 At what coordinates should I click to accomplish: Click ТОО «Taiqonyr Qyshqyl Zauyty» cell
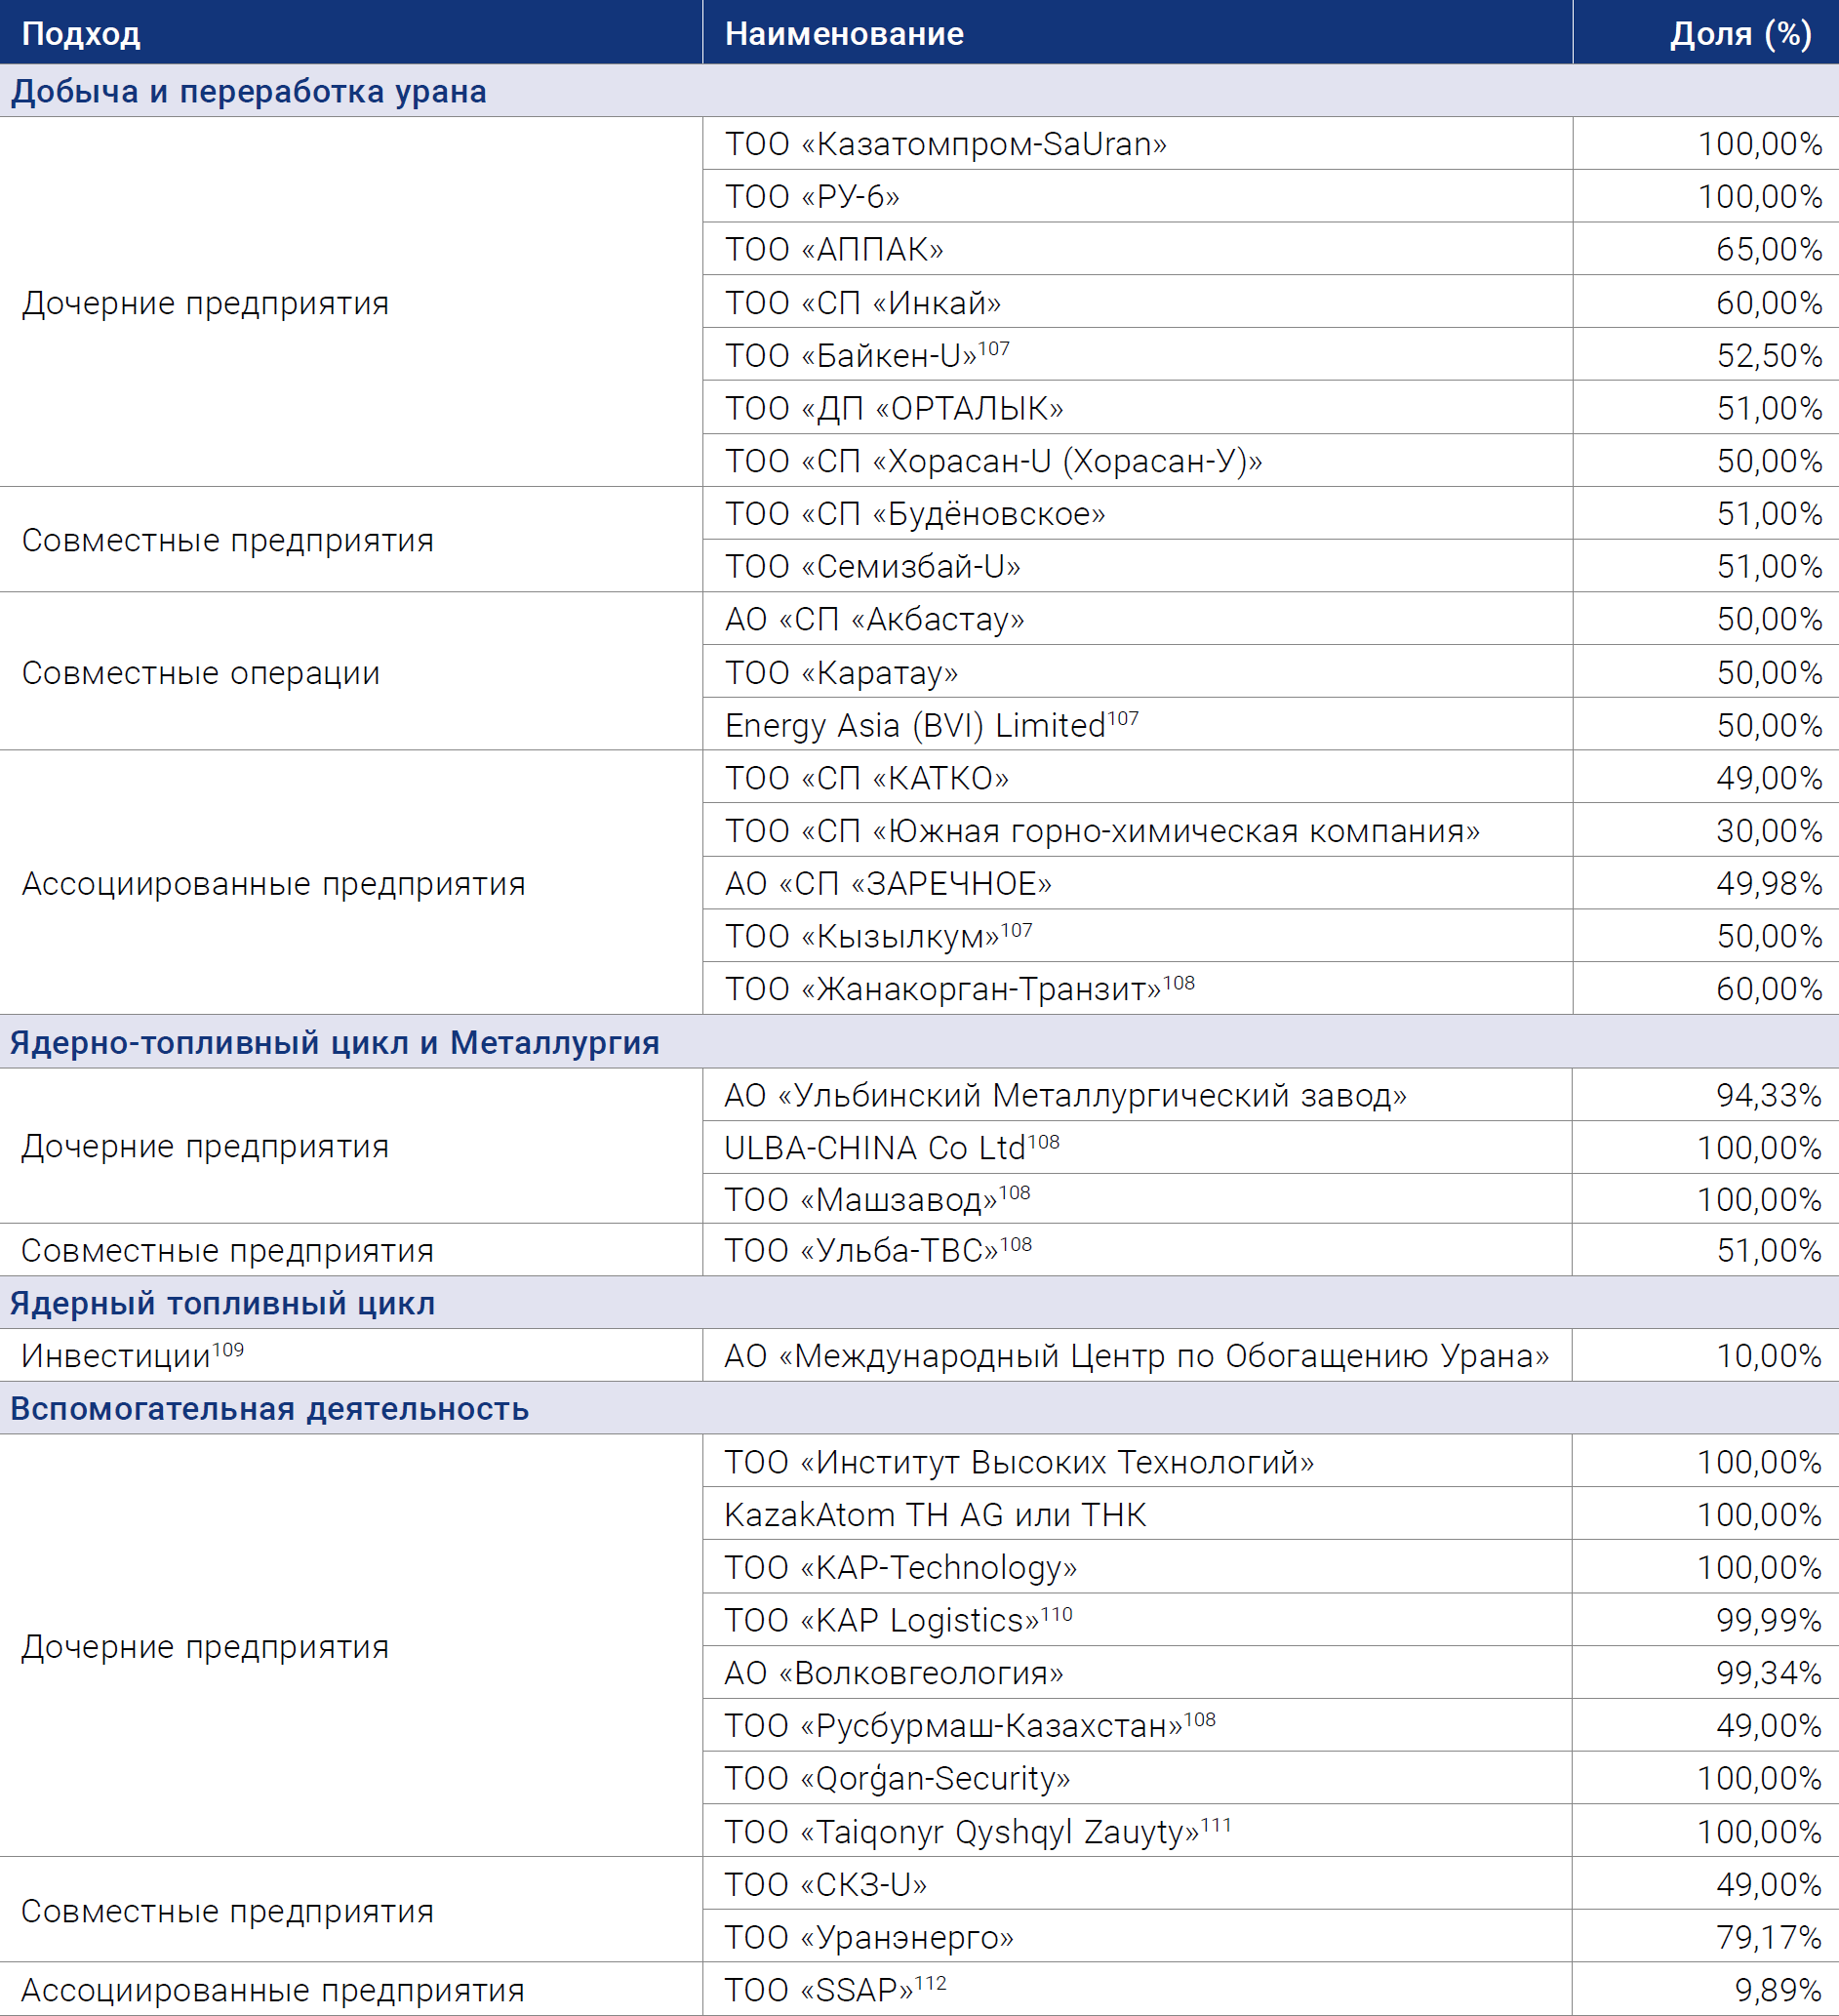(x=1137, y=1831)
